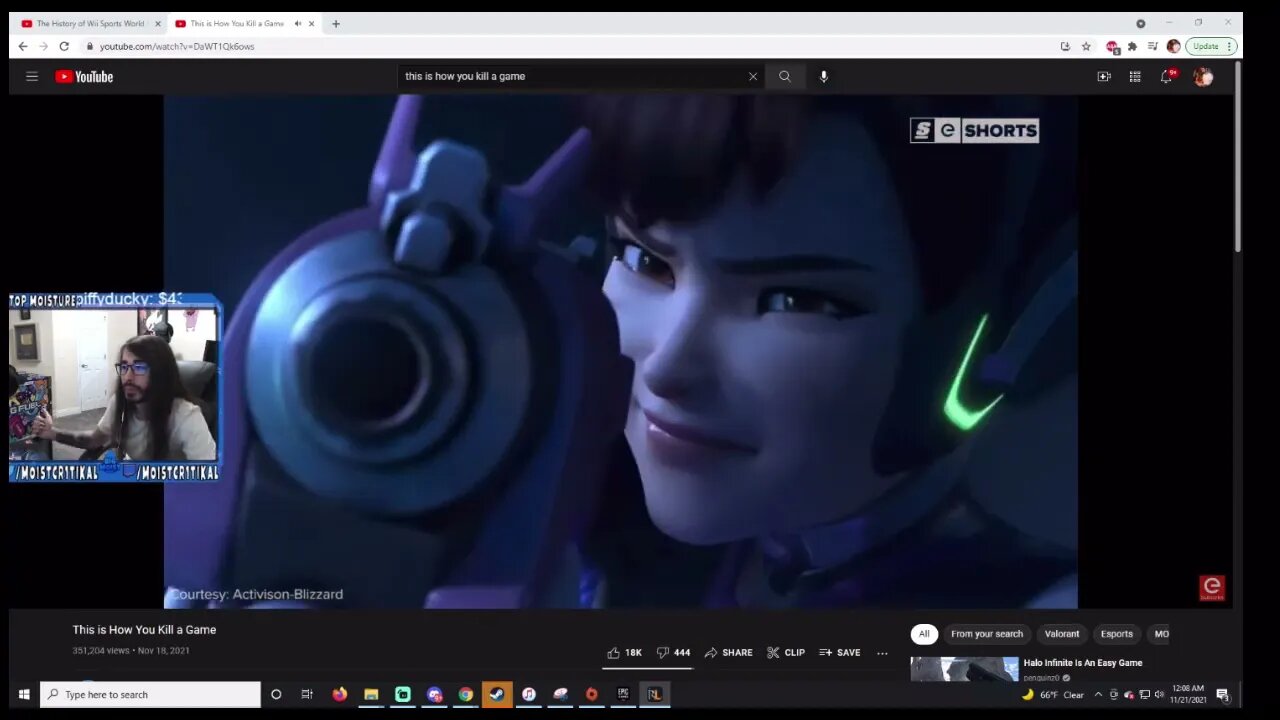
Task: Open the YouTube notifications bell
Action: [1166, 76]
